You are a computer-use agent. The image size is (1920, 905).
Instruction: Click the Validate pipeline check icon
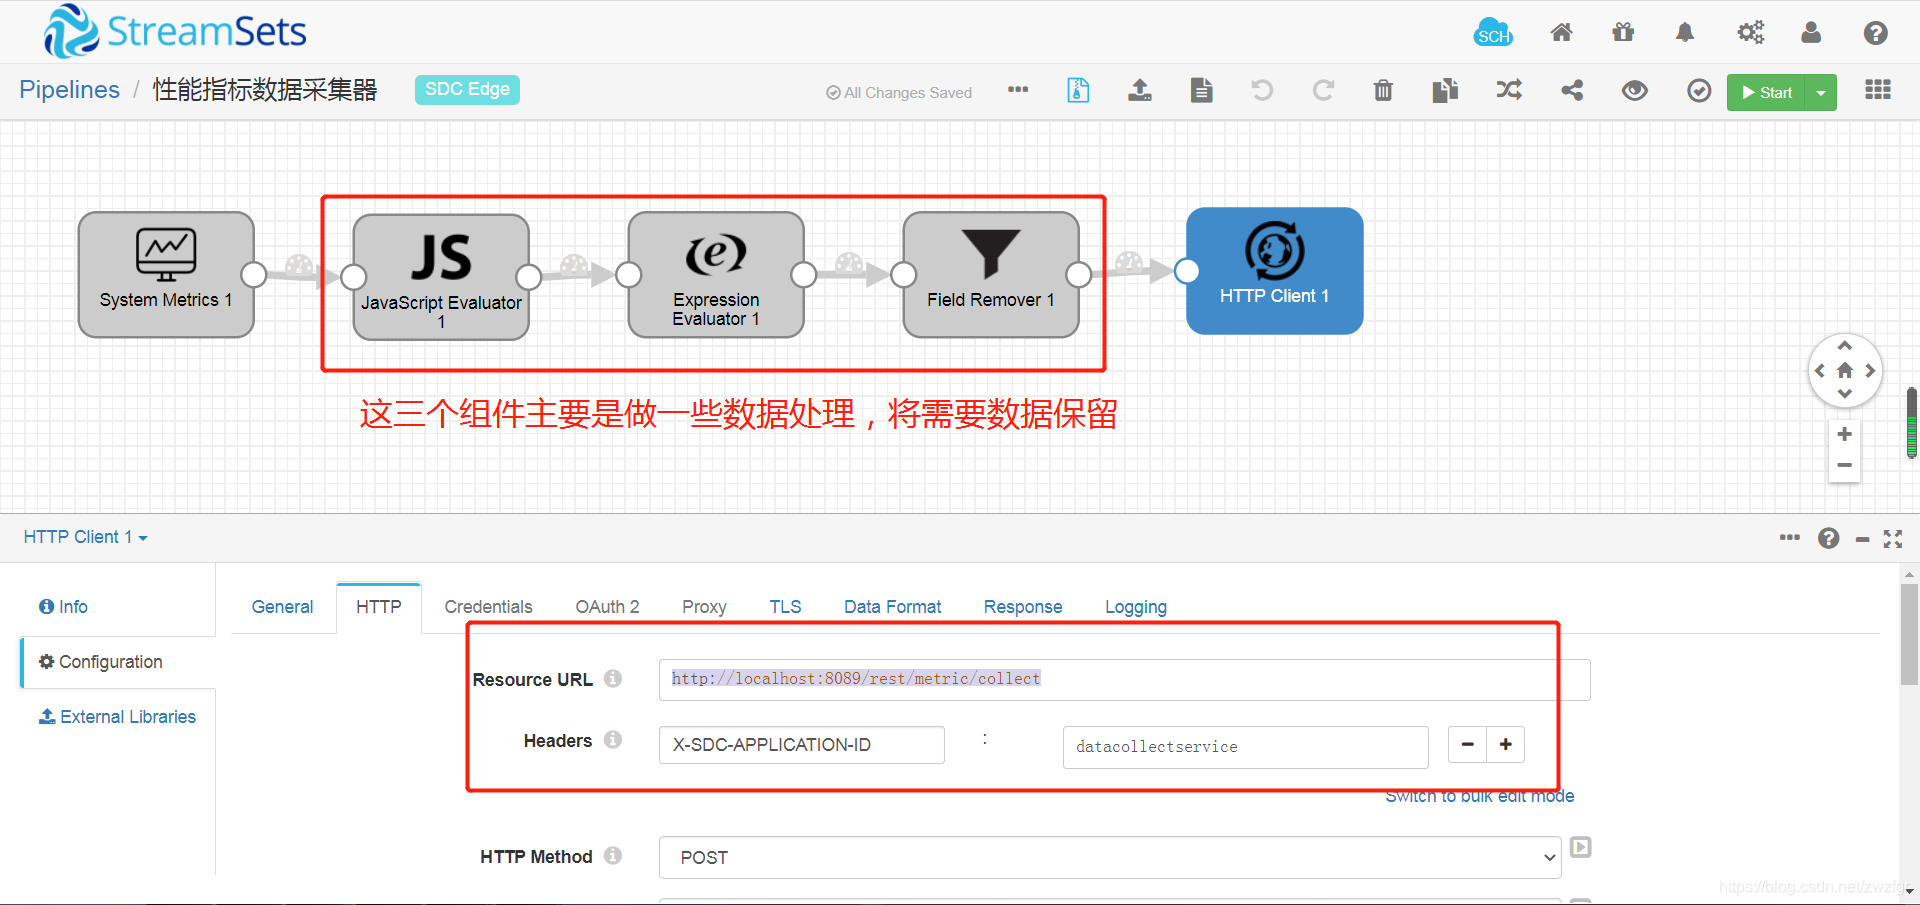(1698, 90)
